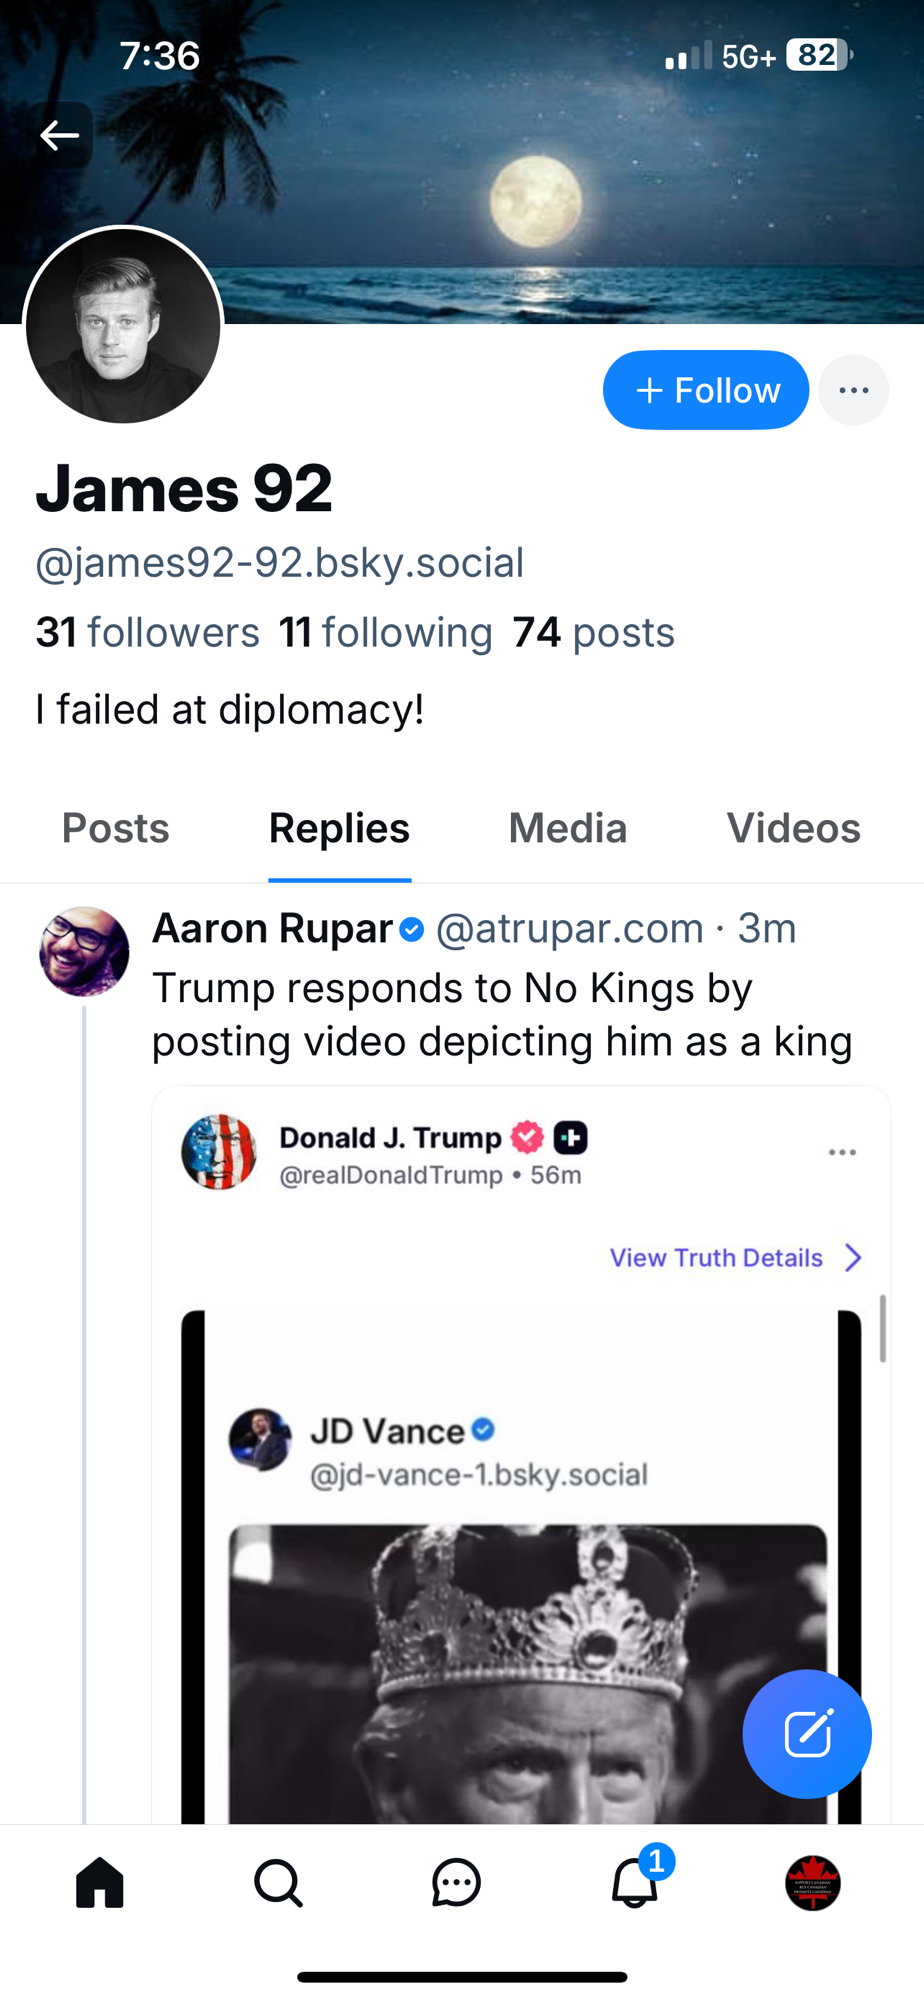The image size is (924, 2000).
Task: Tap the back arrow button
Action: pos(60,135)
